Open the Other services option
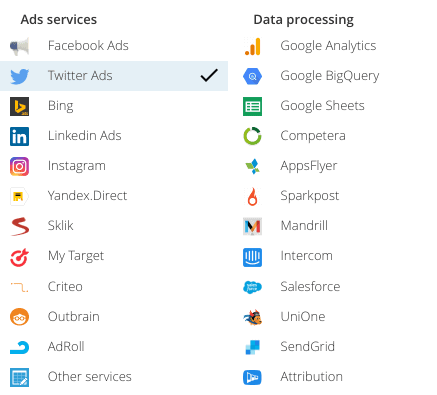Screen dimensions: 437x395 114,377
